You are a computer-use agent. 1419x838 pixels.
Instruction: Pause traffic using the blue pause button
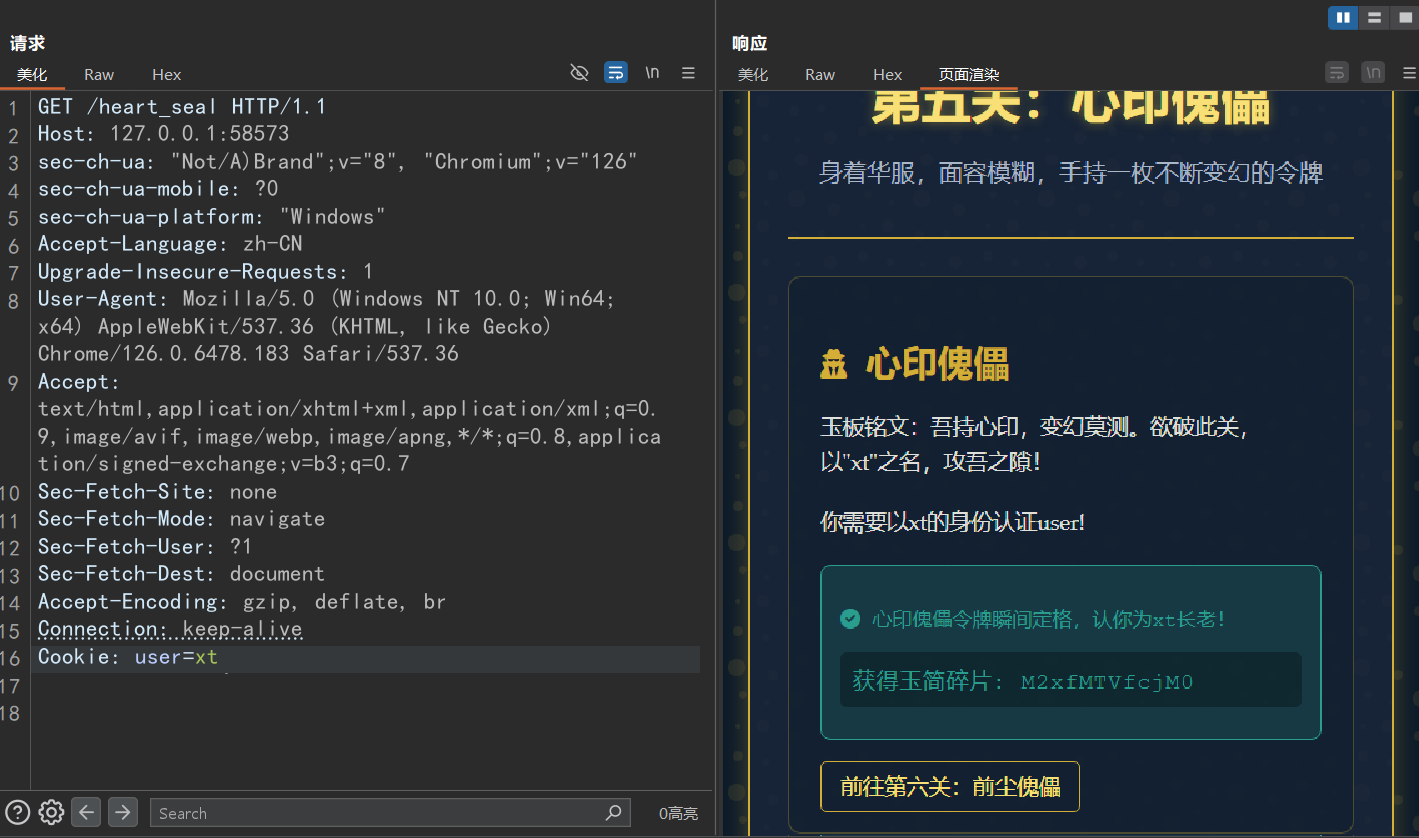[x=1343, y=17]
